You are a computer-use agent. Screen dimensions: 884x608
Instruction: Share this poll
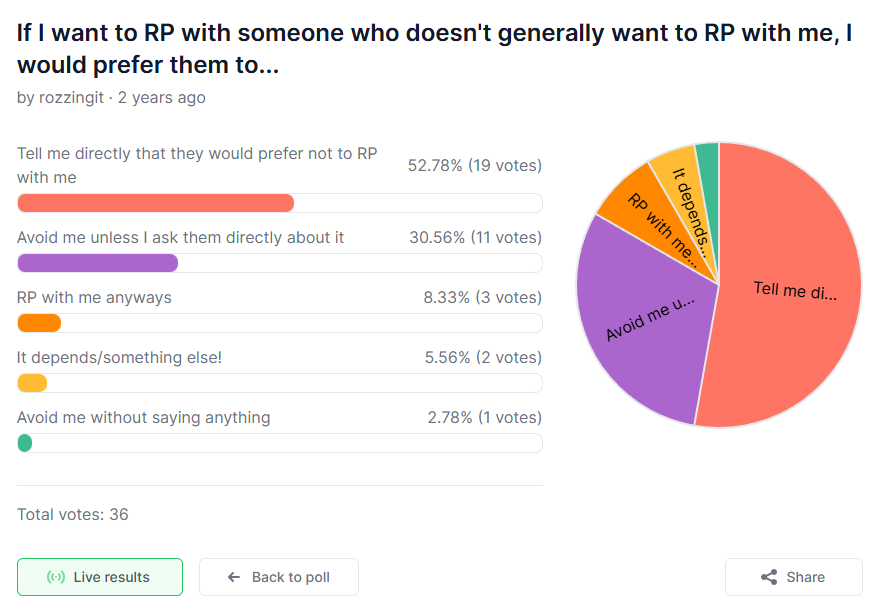pos(793,577)
